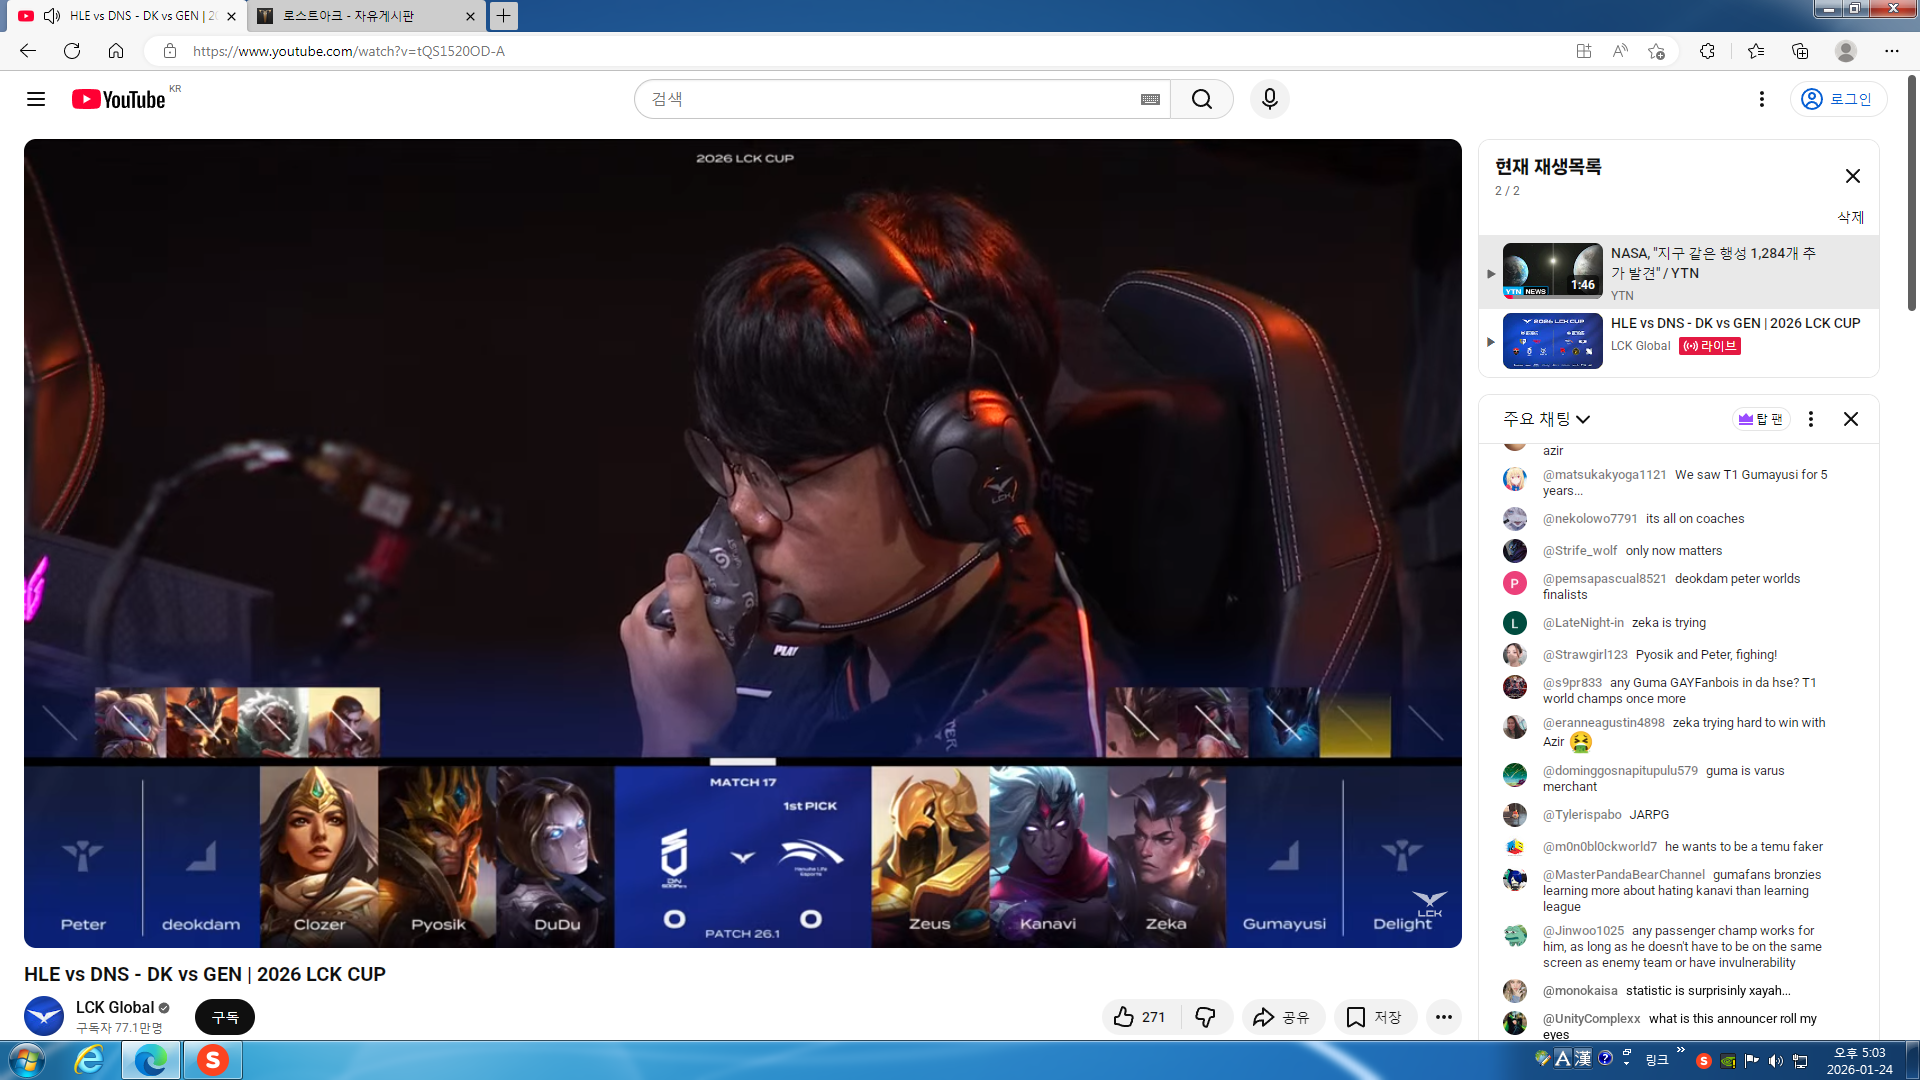Close the current playlist panel
Image resolution: width=1920 pixels, height=1080 pixels.
coord(1852,176)
